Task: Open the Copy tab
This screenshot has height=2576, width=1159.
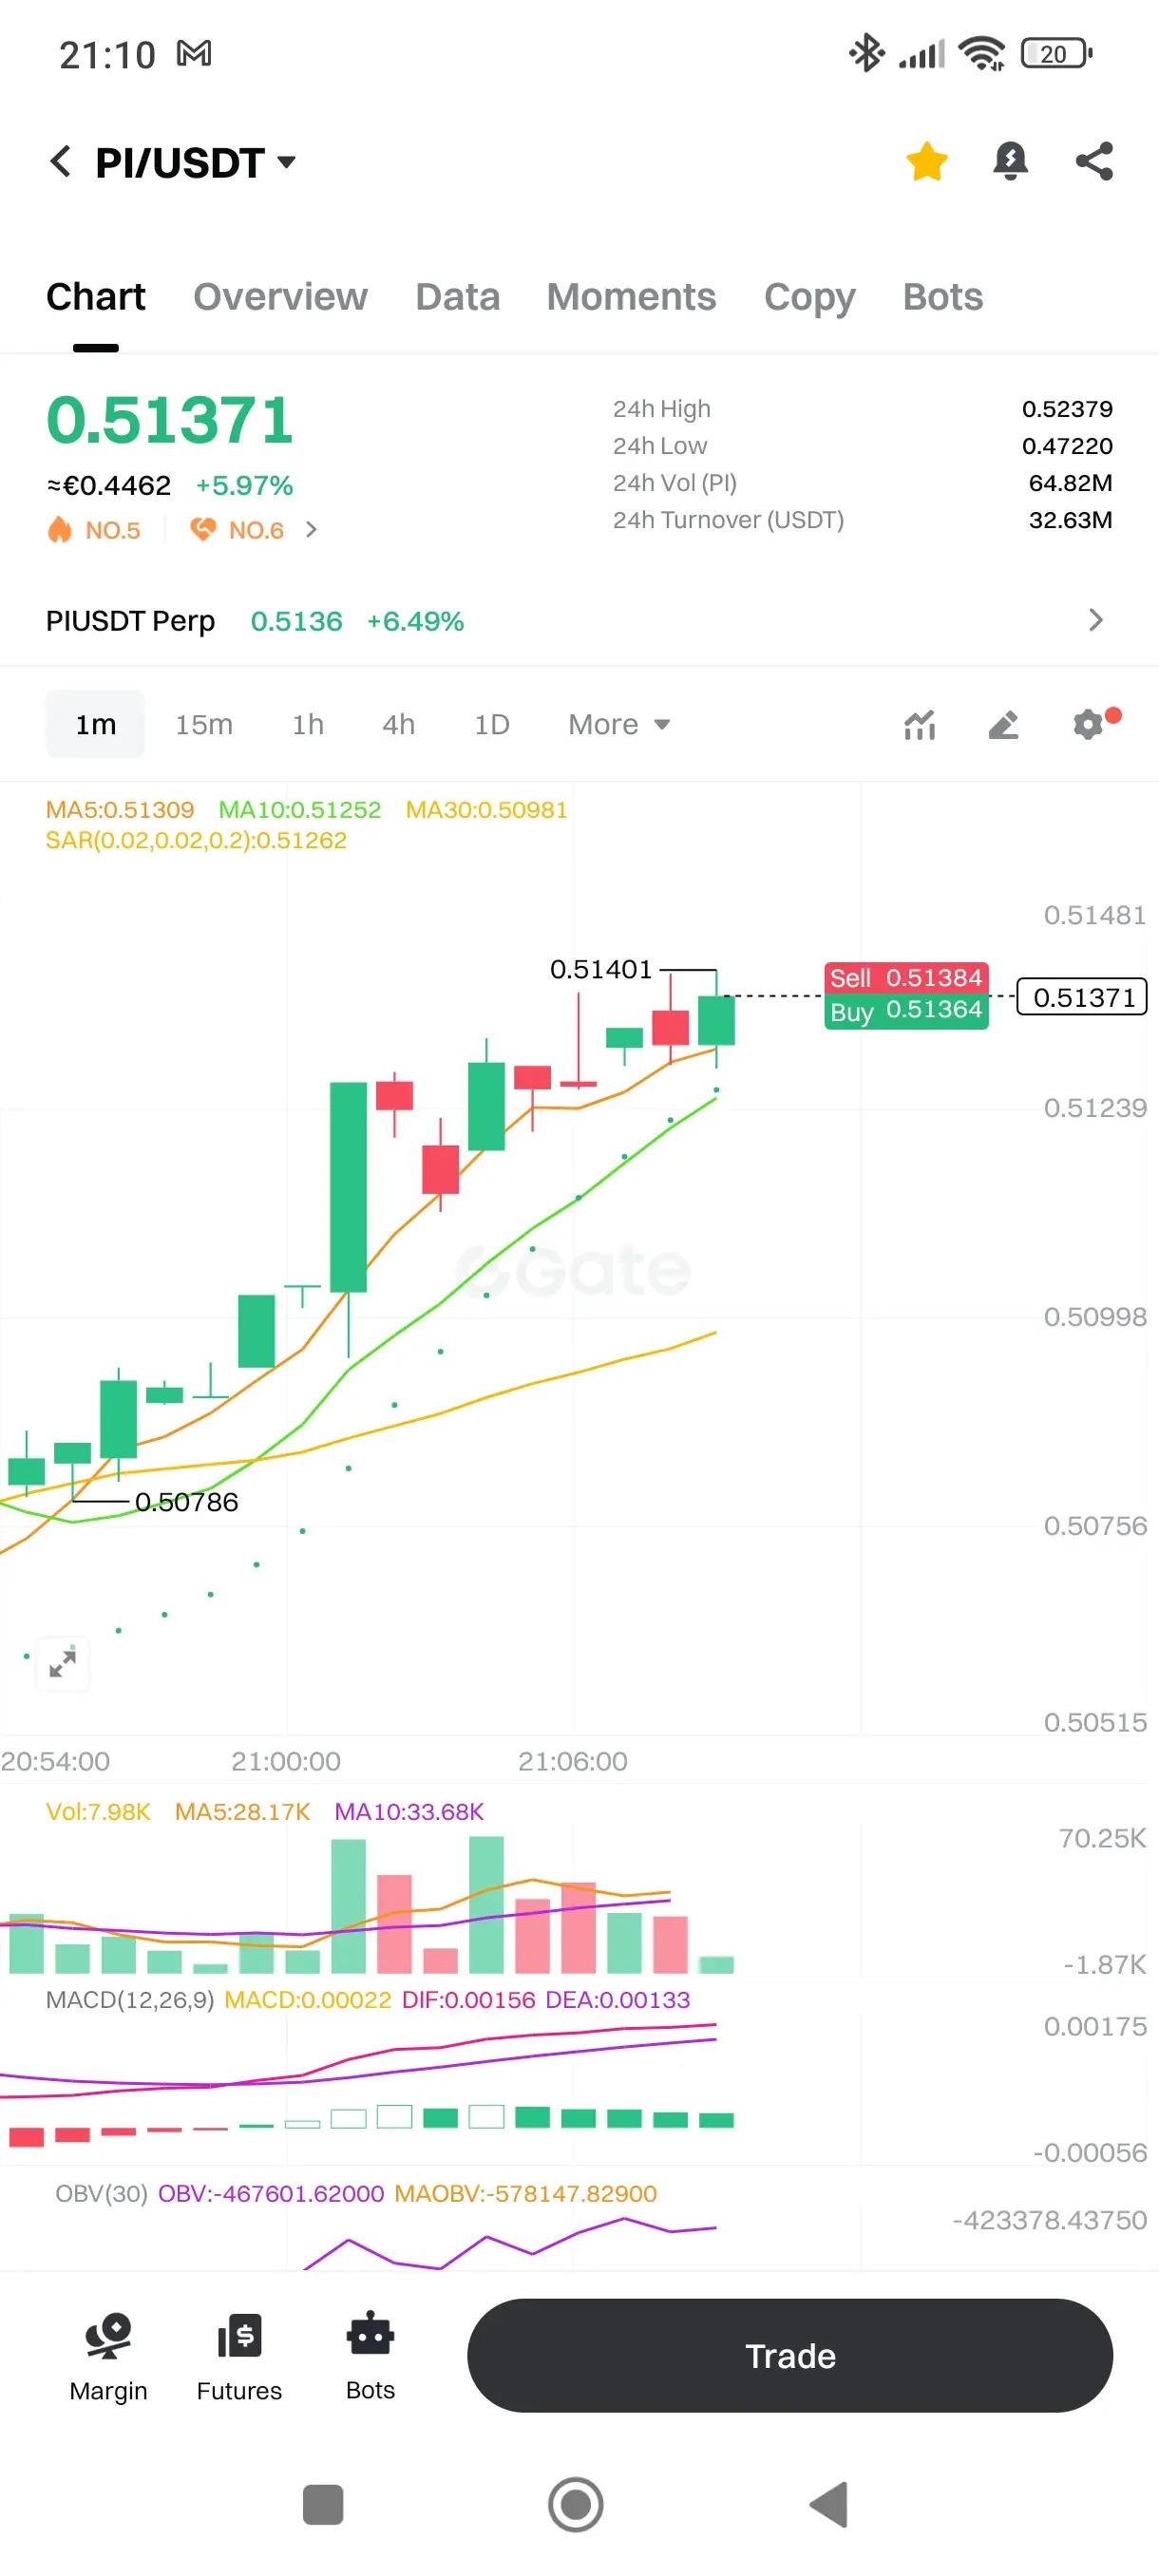Action: 809,298
